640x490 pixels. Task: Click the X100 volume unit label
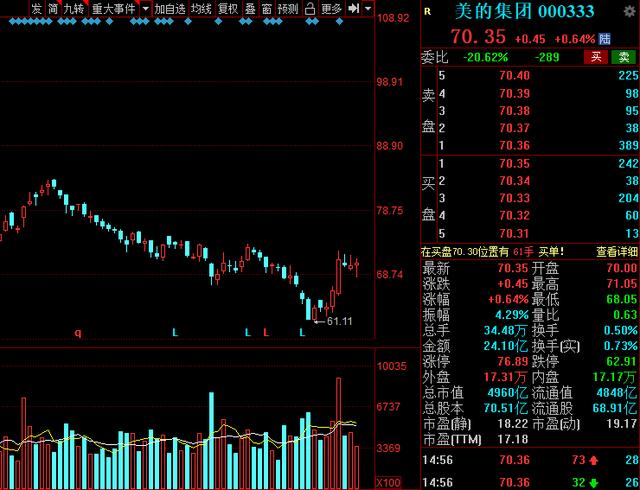388,483
